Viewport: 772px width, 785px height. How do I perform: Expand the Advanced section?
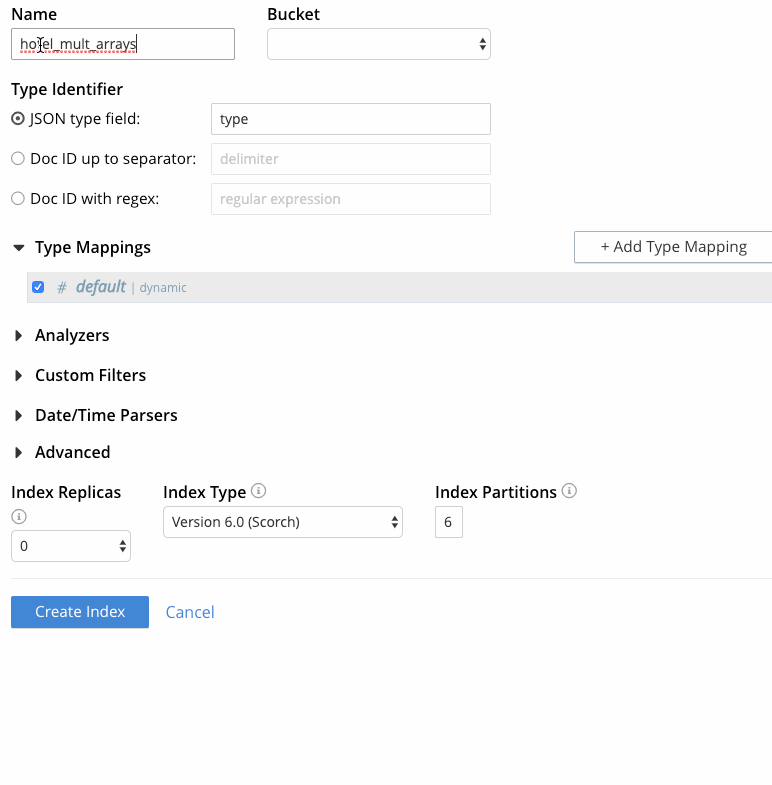coord(20,453)
